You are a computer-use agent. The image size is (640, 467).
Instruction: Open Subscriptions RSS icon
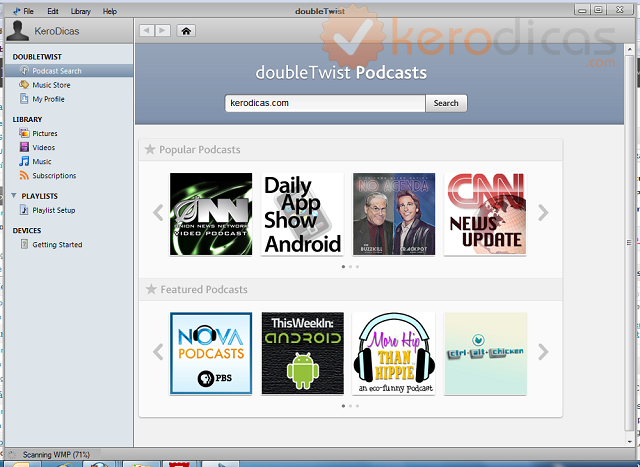point(24,175)
